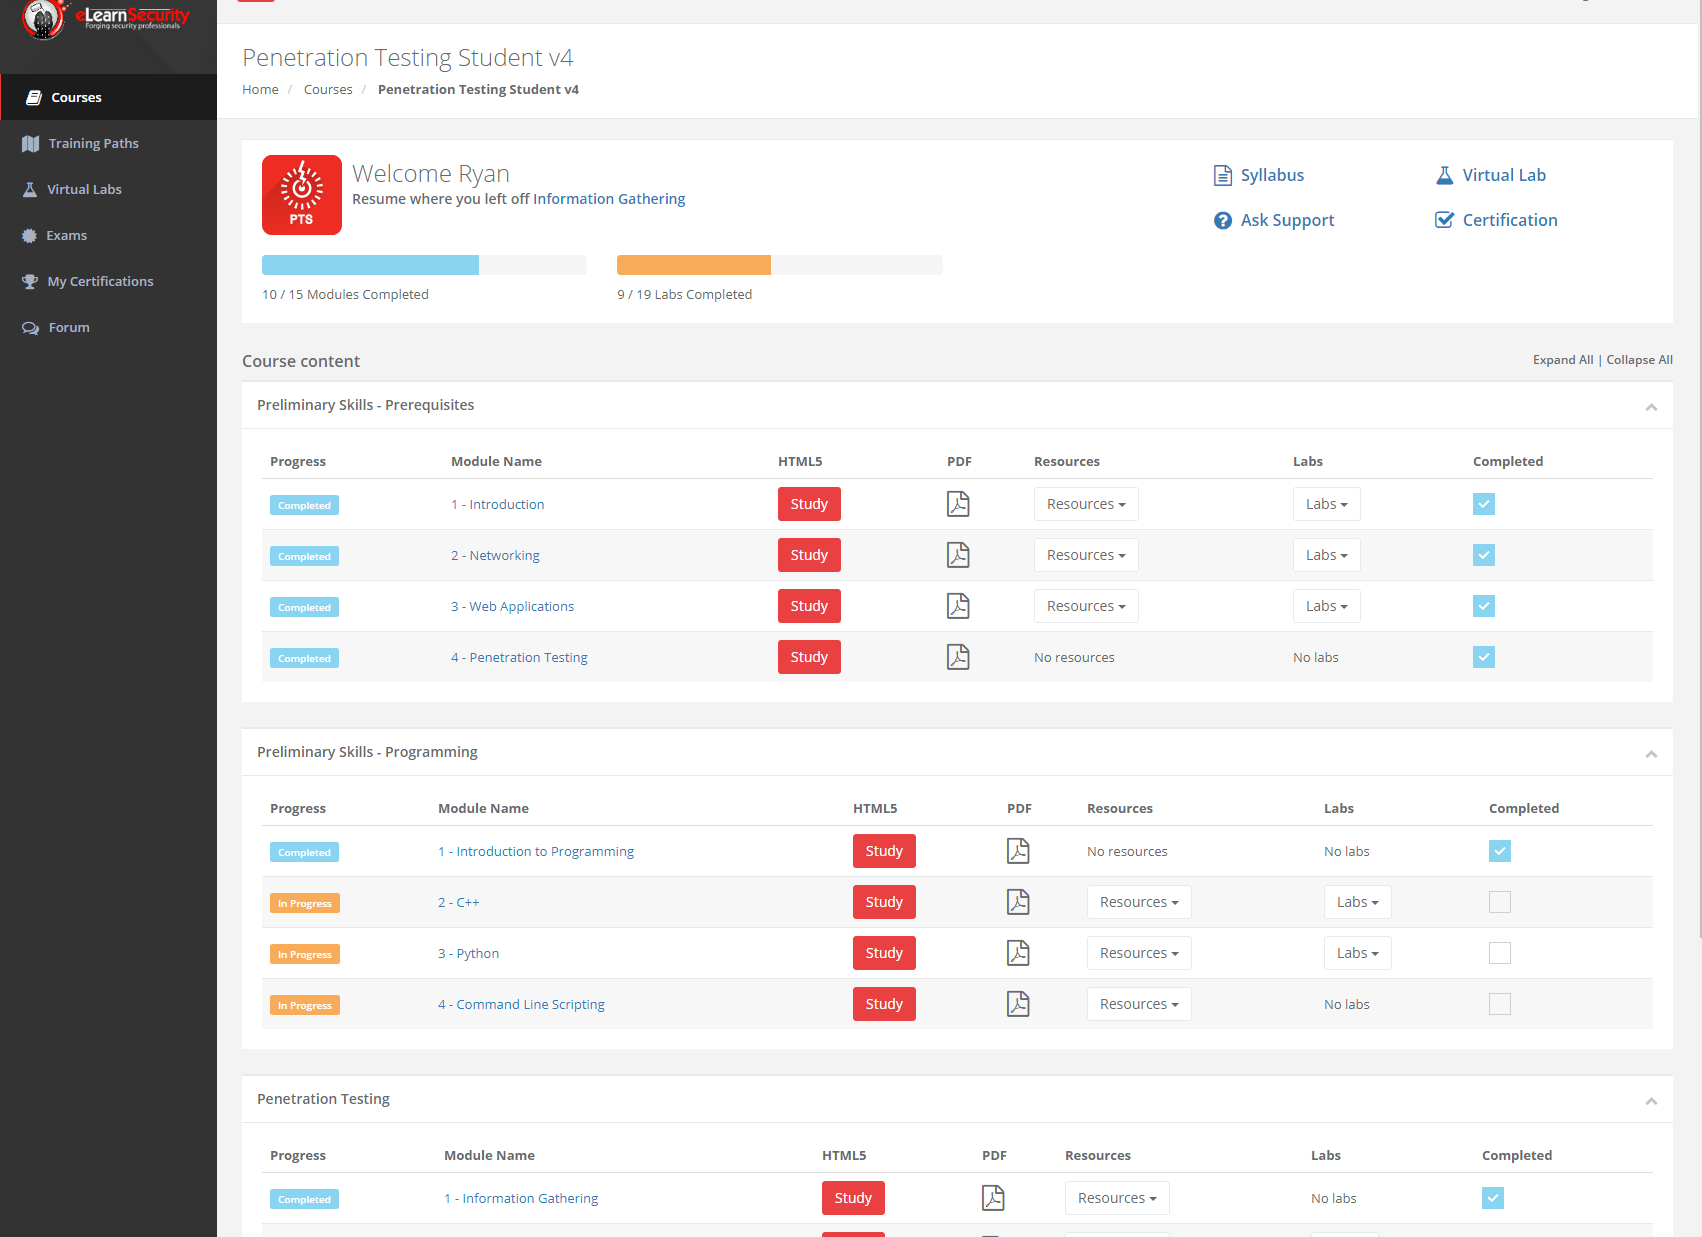Open the PDF for 3 - Web Applications

pos(958,606)
